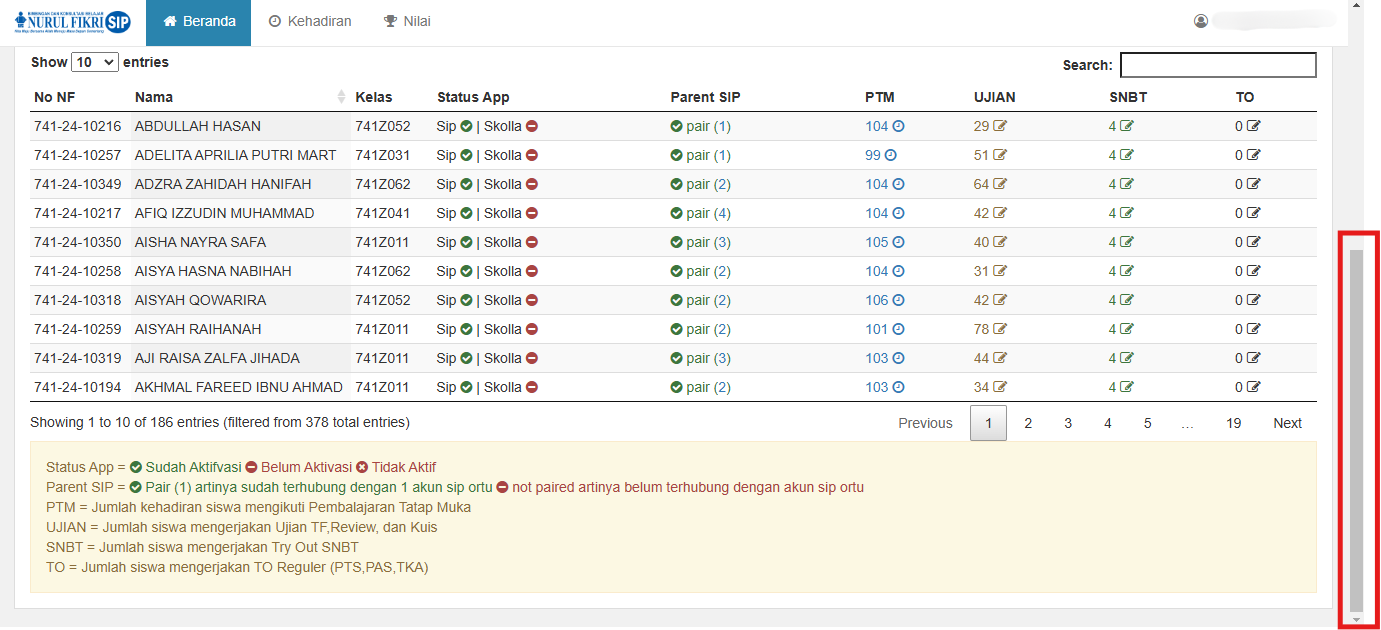The image size is (1381, 630).
Task: Open the Nilai menu tab
Action: (x=407, y=21)
